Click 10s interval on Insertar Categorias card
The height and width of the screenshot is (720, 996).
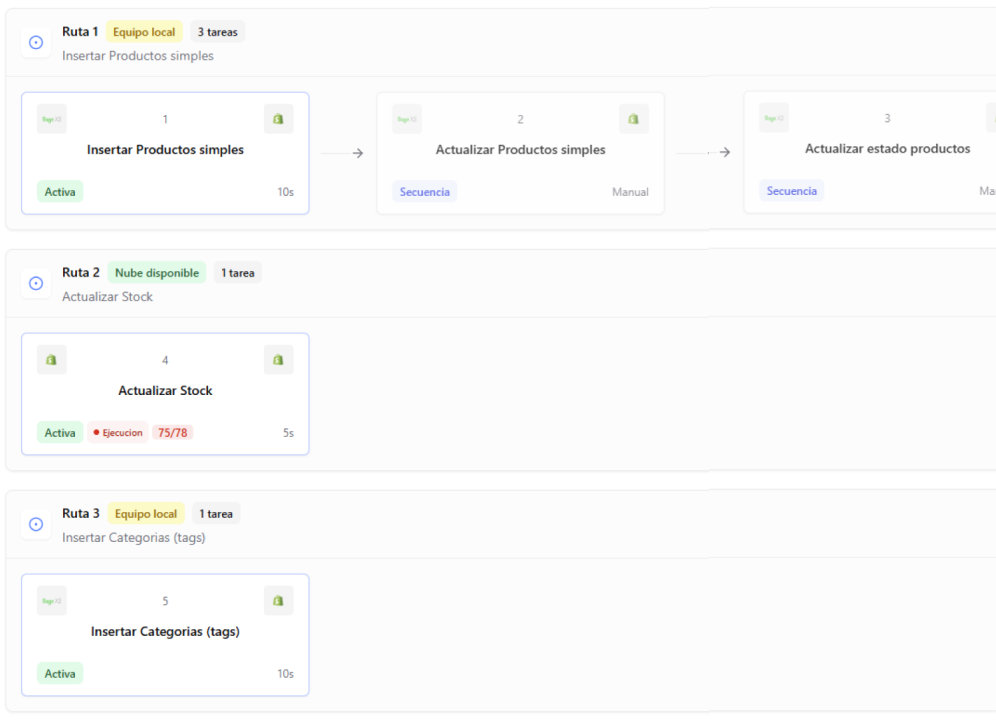click(x=285, y=674)
